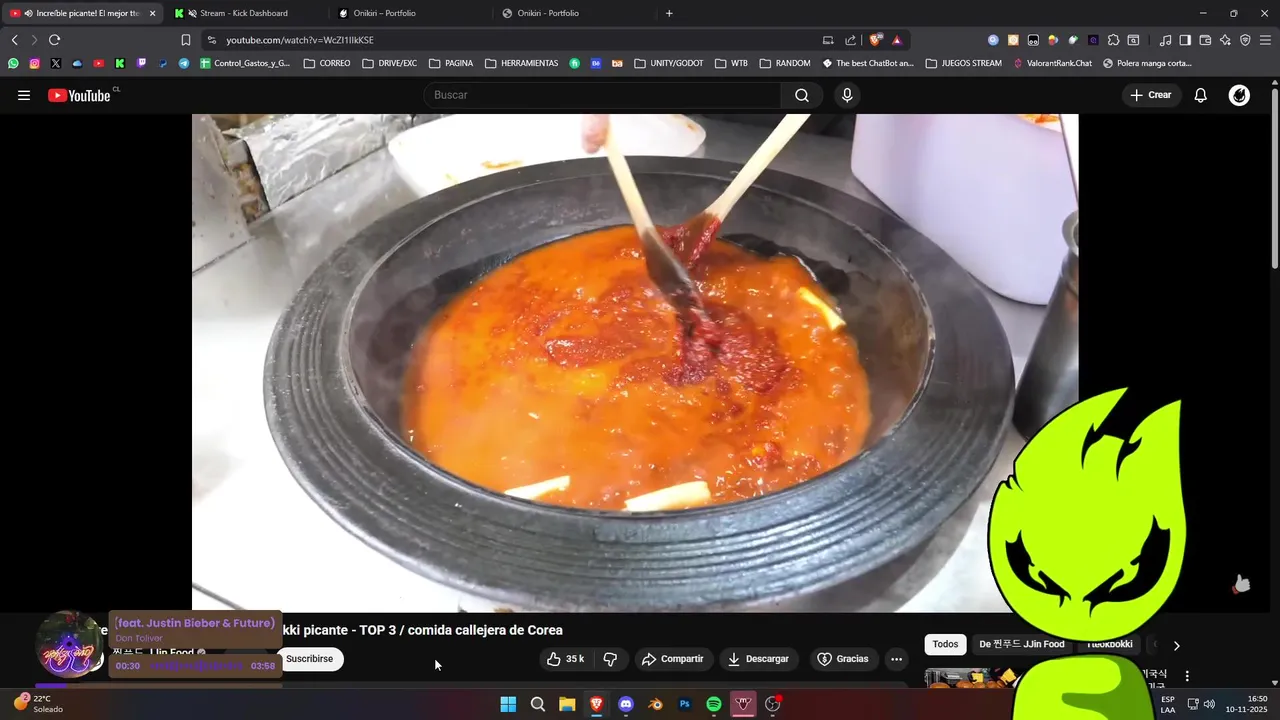This screenshot has width=1280, height=720.
Task: Click the page vertical scrollbar
Action: coord(1274,180)
